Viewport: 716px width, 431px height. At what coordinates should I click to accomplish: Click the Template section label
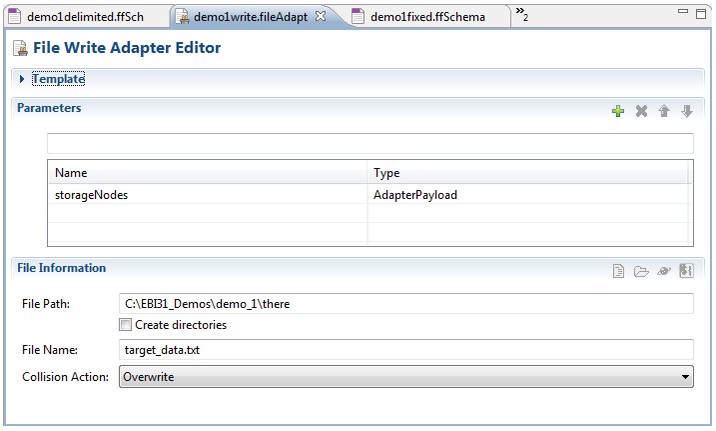pyautogui.click(x=58, y=79)
